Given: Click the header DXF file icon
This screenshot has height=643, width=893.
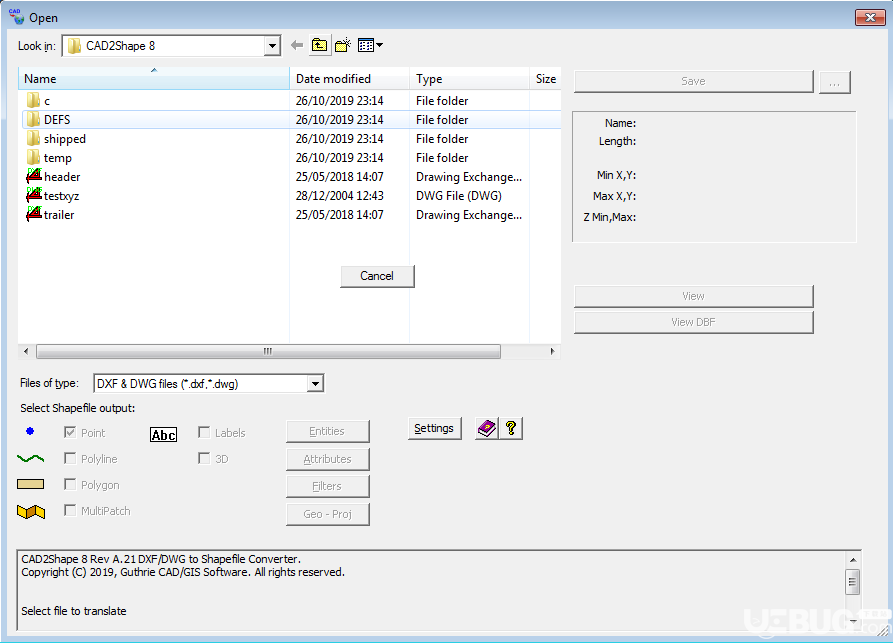Looking at the screenshot, I should [34, 176].
